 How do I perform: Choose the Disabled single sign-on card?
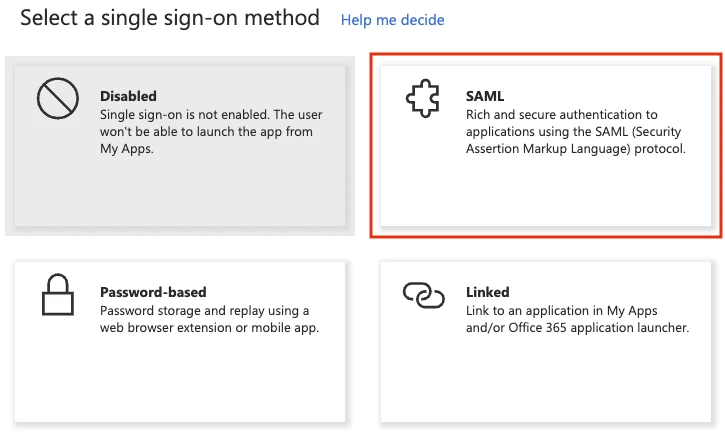click(x=180, y=145)
